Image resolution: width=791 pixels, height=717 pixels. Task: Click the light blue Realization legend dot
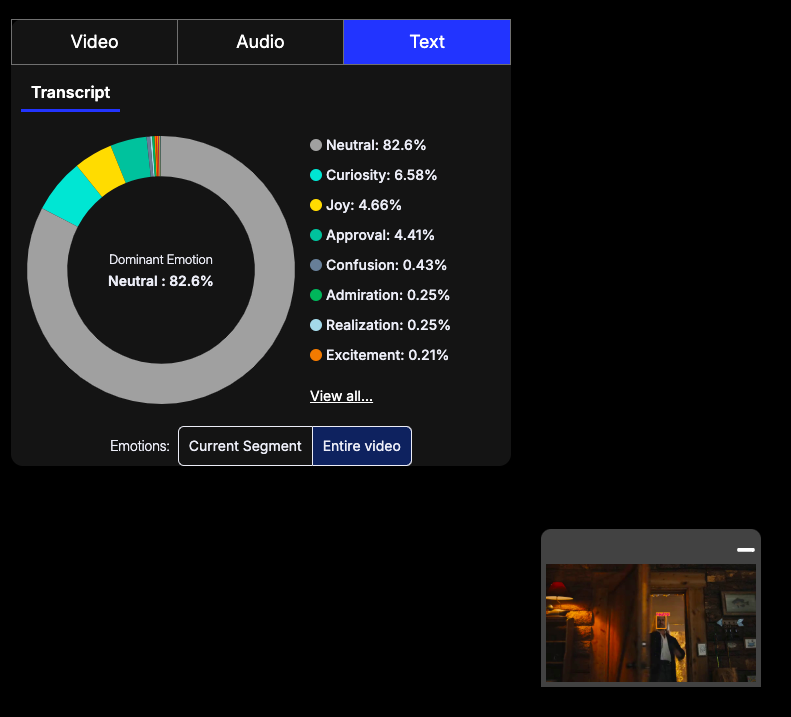tap(316, 325)
